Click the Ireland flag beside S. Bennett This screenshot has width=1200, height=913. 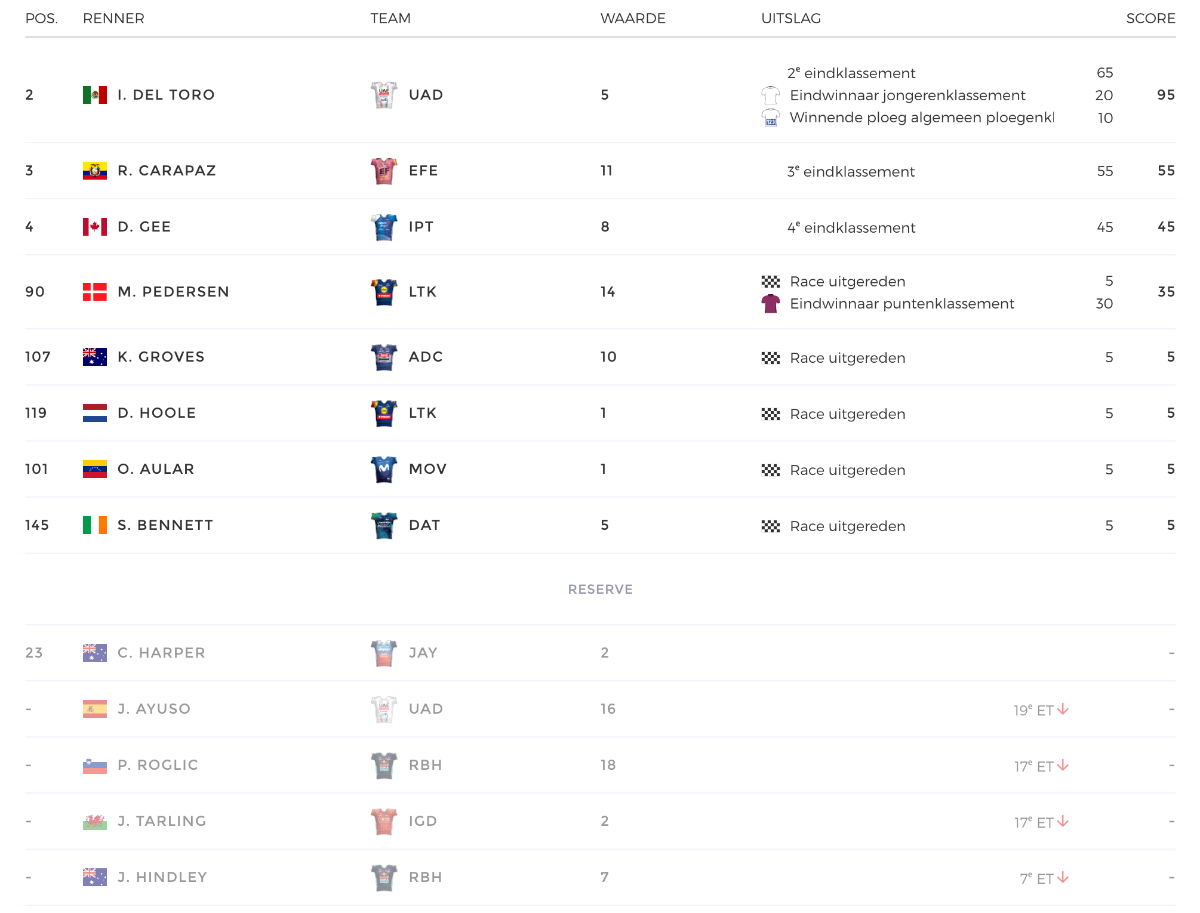point(95,525)
